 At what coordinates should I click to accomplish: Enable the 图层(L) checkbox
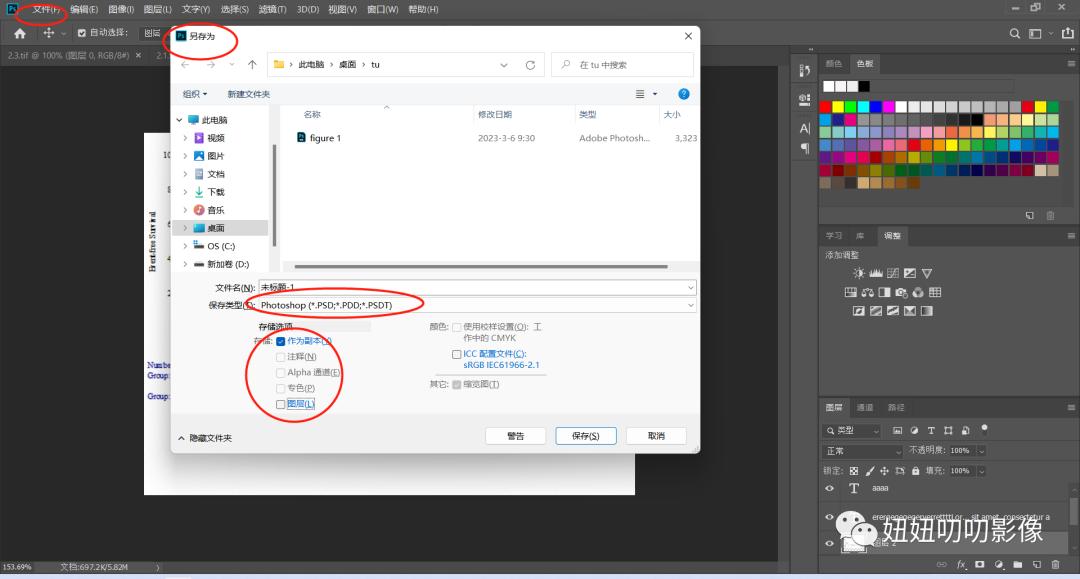(x=281, y=404)
